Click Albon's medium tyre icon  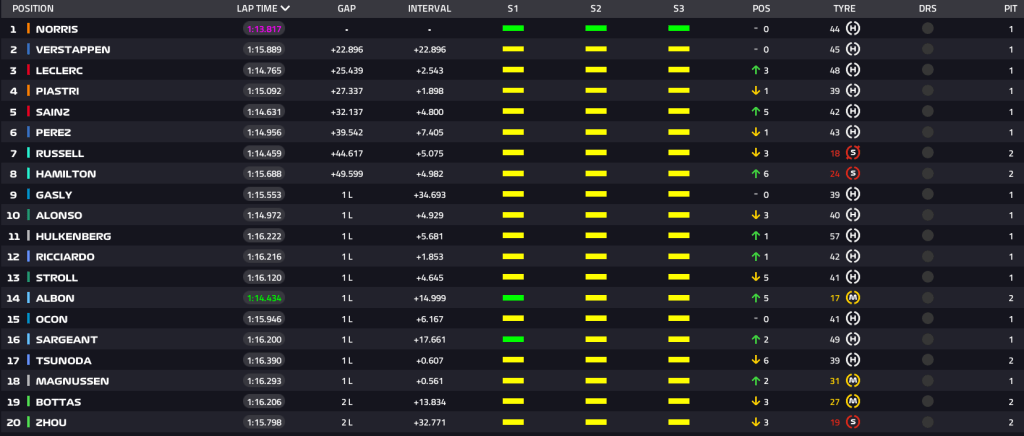tap(853, 298)
